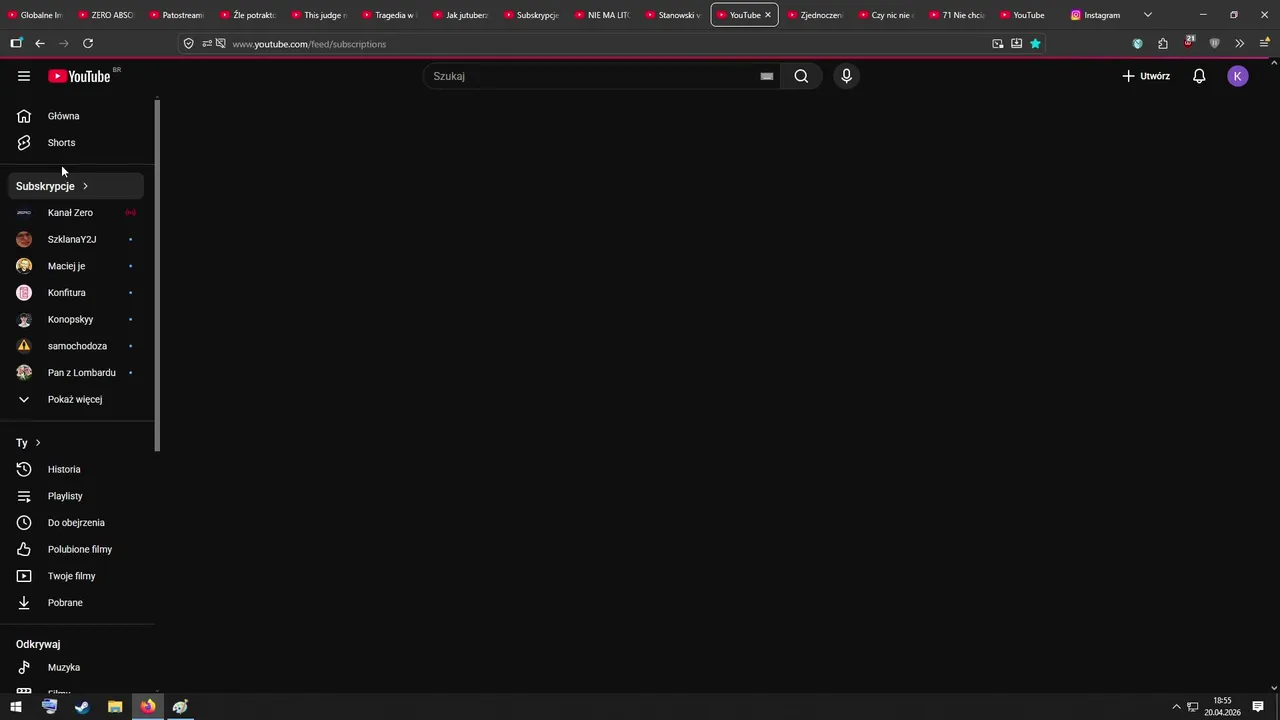
Task: Open Polubione filmy liked videos
Action: (76, 550)
